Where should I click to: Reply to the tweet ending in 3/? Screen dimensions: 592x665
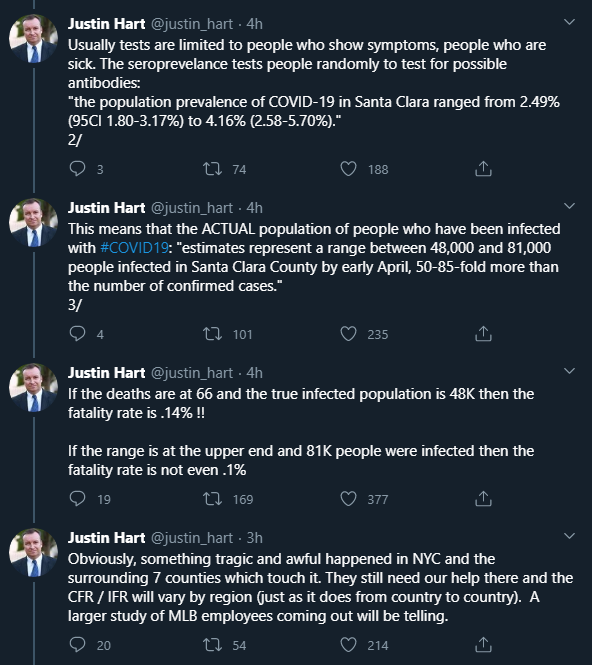(x=77, y=334)
